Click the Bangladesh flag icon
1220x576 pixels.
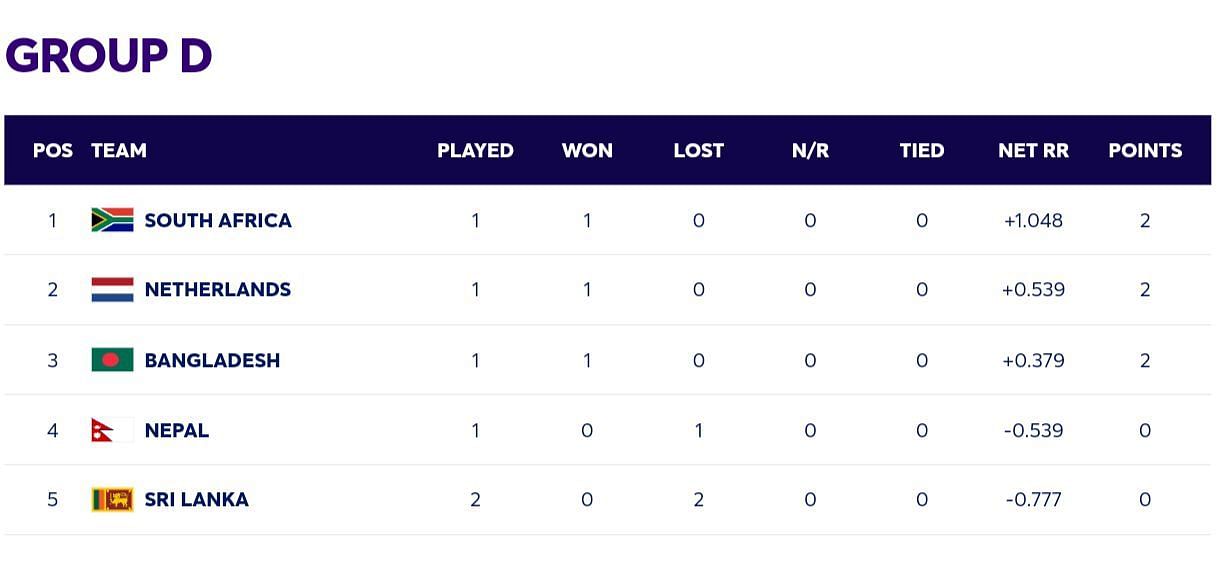(x=112, y=360)
